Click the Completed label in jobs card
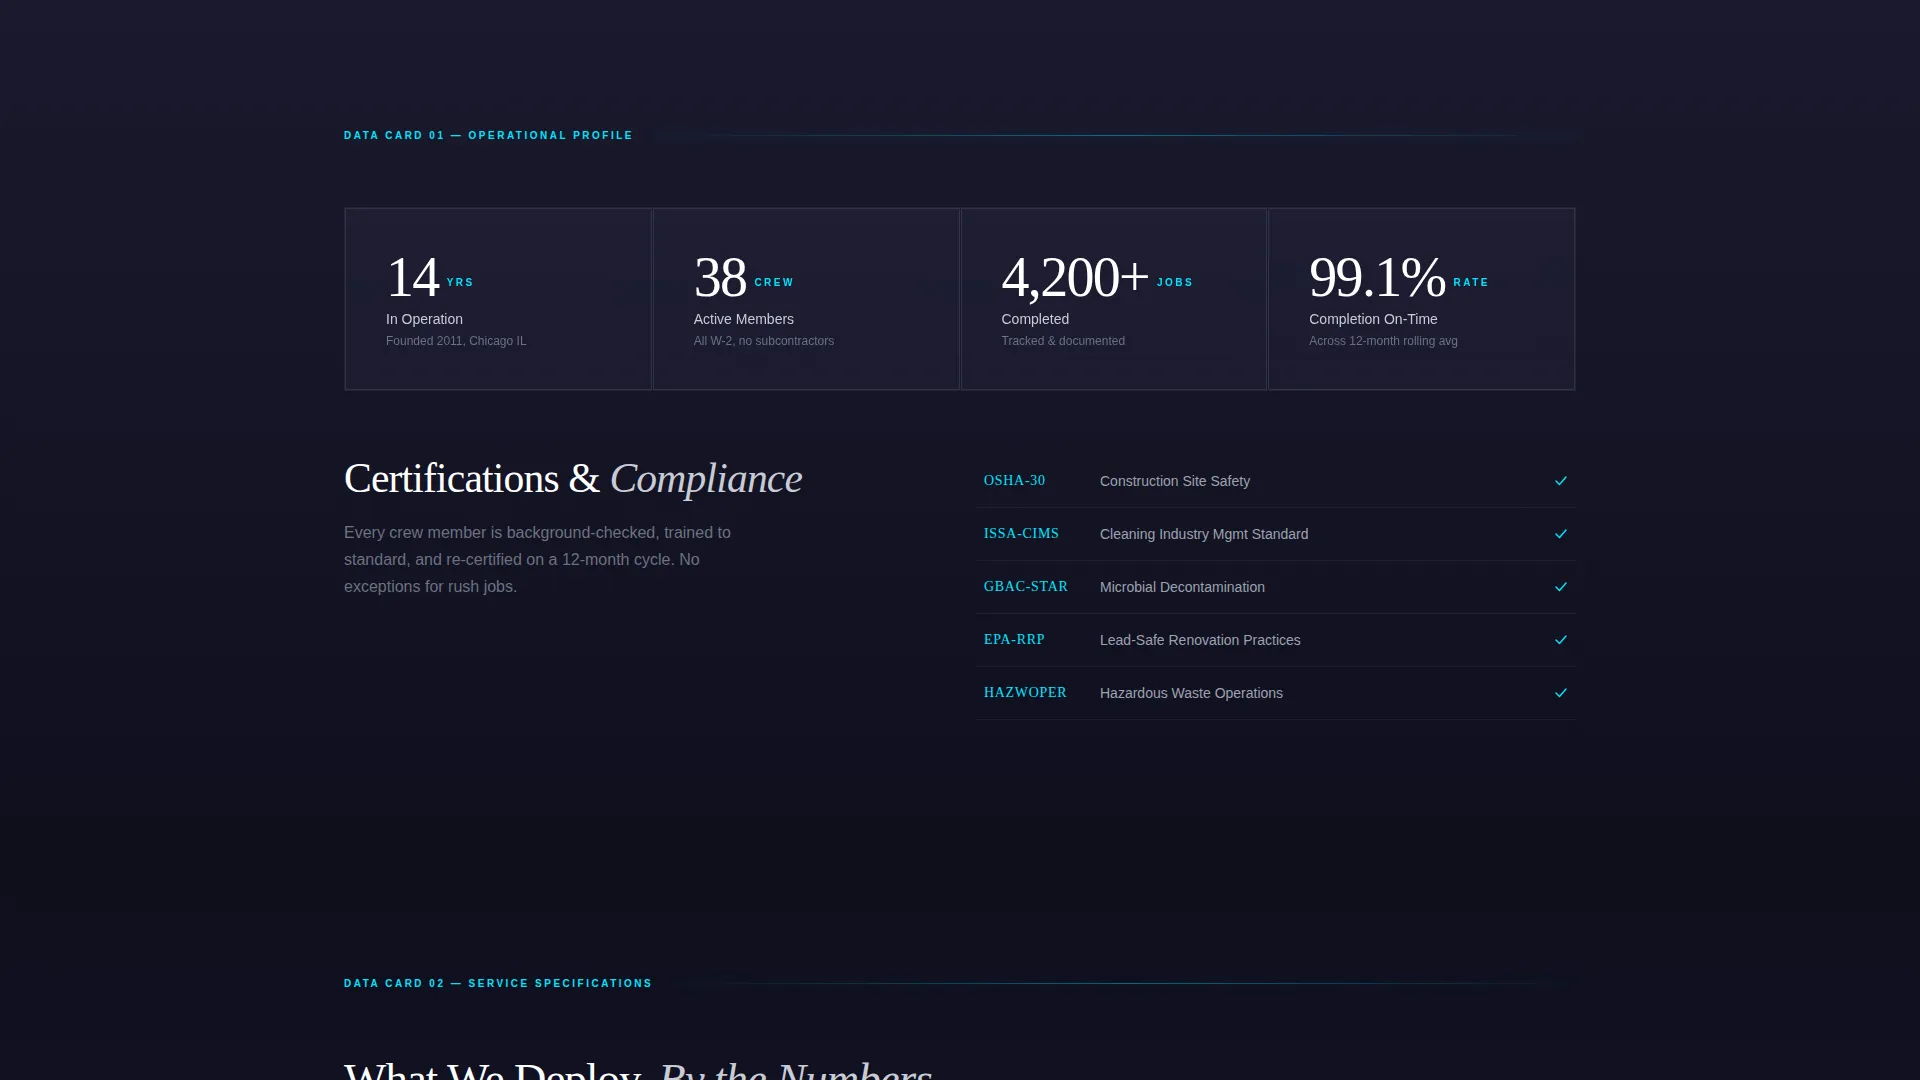 coord(1035,319)
